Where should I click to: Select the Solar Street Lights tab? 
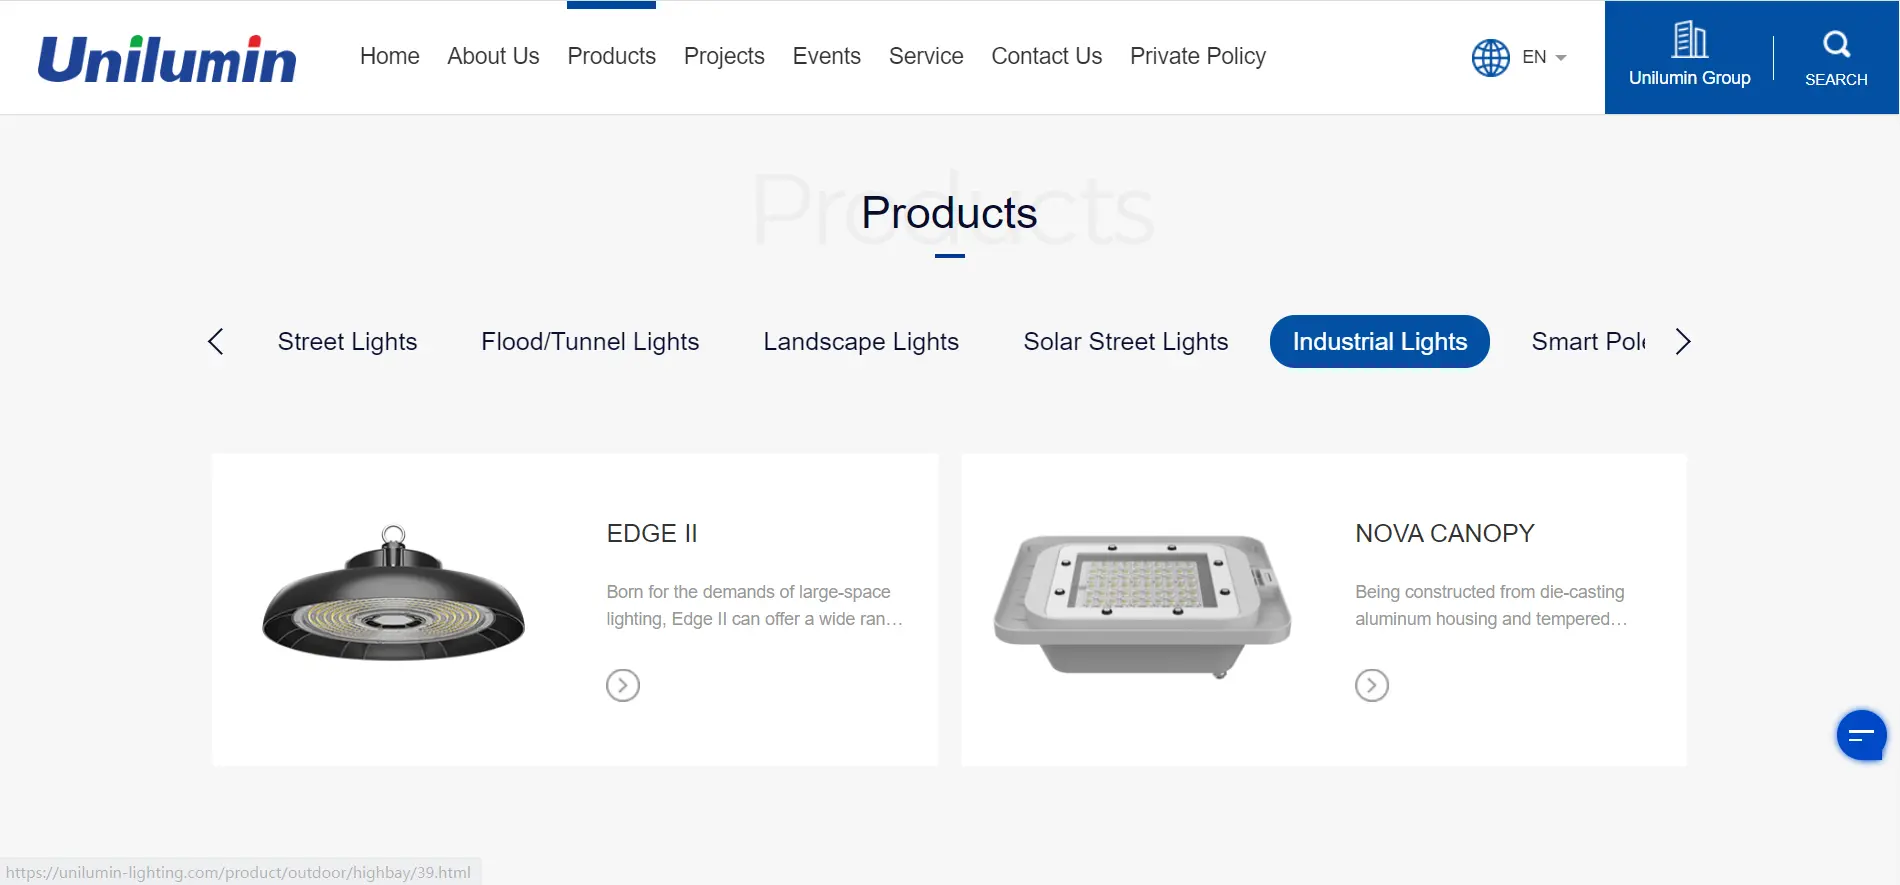(1125, 342)
